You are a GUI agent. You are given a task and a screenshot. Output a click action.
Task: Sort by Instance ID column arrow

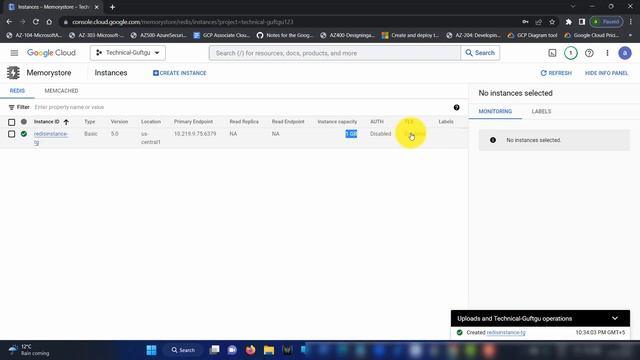[x=66, y=122]
